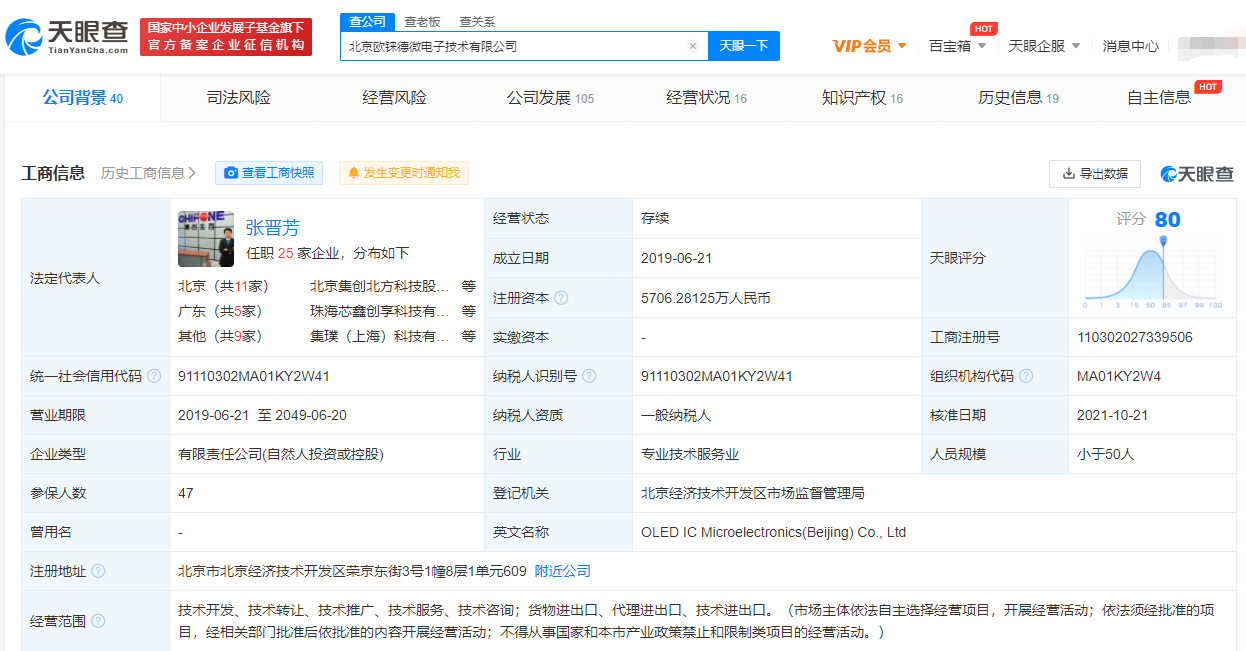This screenshot has width=1246, height=651.
Task: Open 消息中心 message center
Action: 1131,46
